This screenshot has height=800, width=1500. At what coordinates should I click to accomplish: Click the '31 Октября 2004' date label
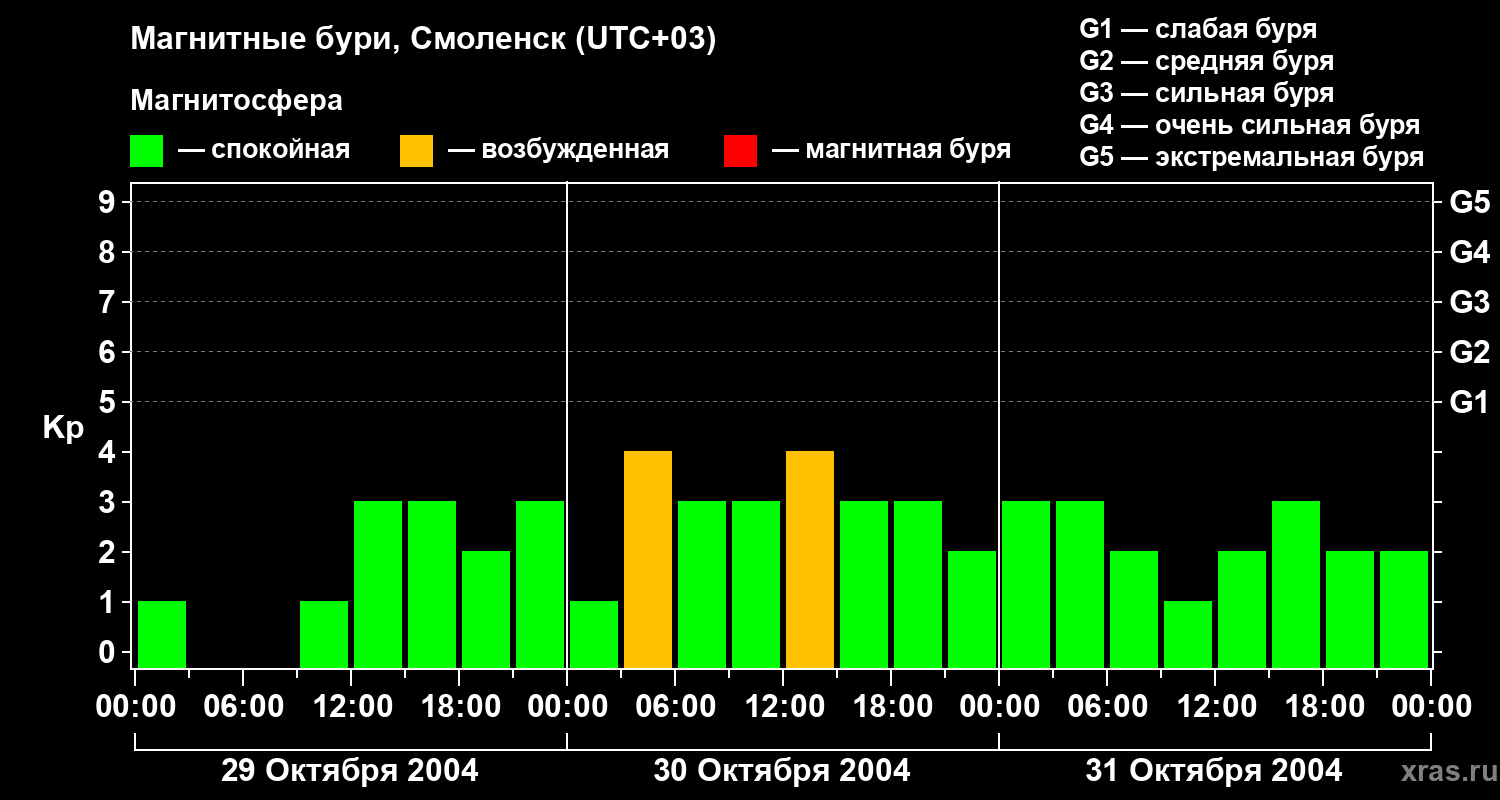tap(1214, 770)
